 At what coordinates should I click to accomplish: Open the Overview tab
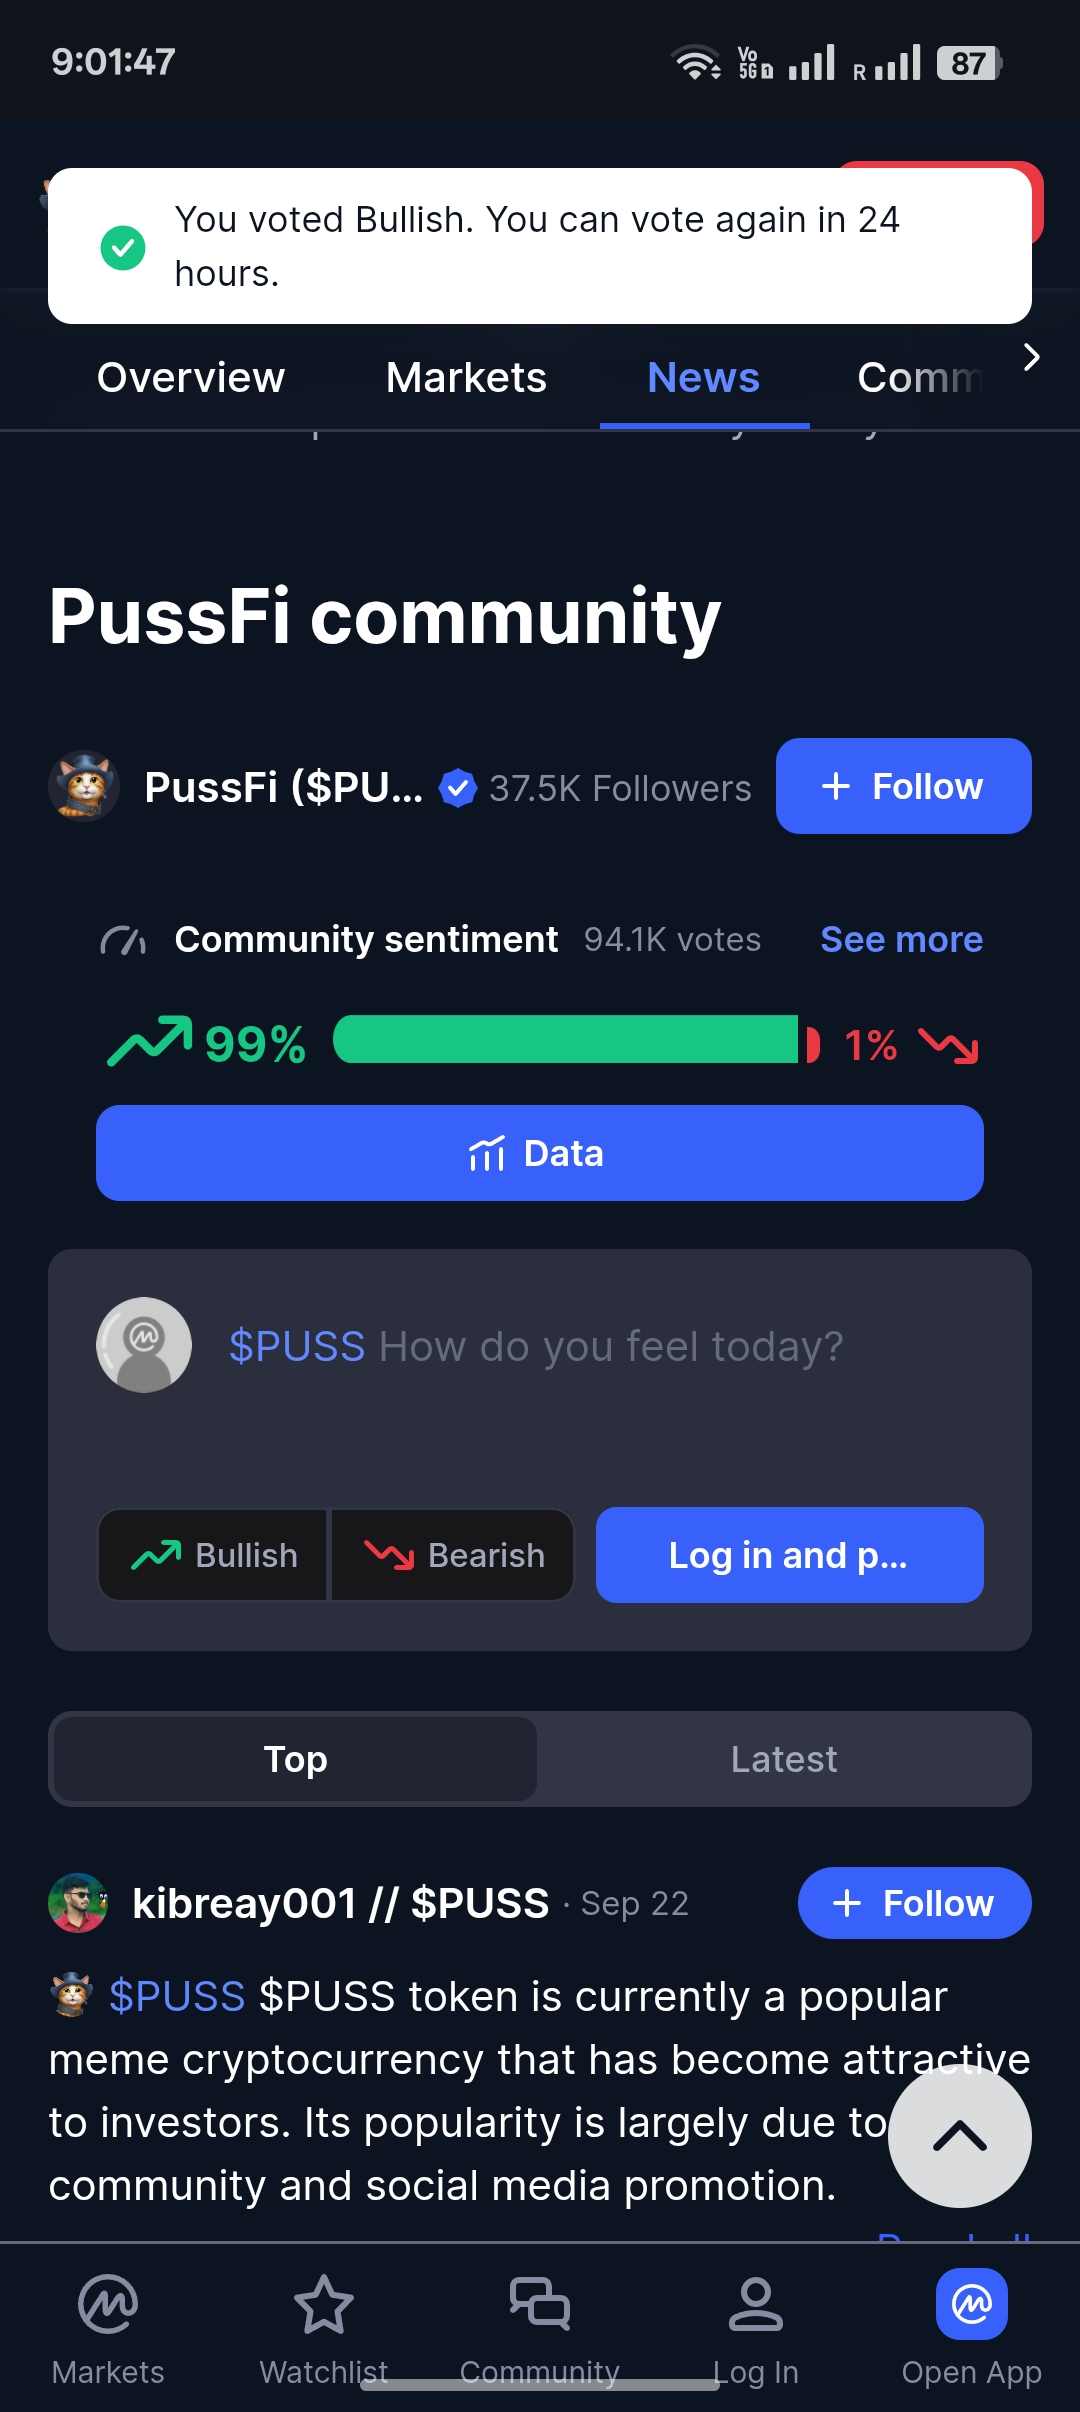(x=191, y=377)
